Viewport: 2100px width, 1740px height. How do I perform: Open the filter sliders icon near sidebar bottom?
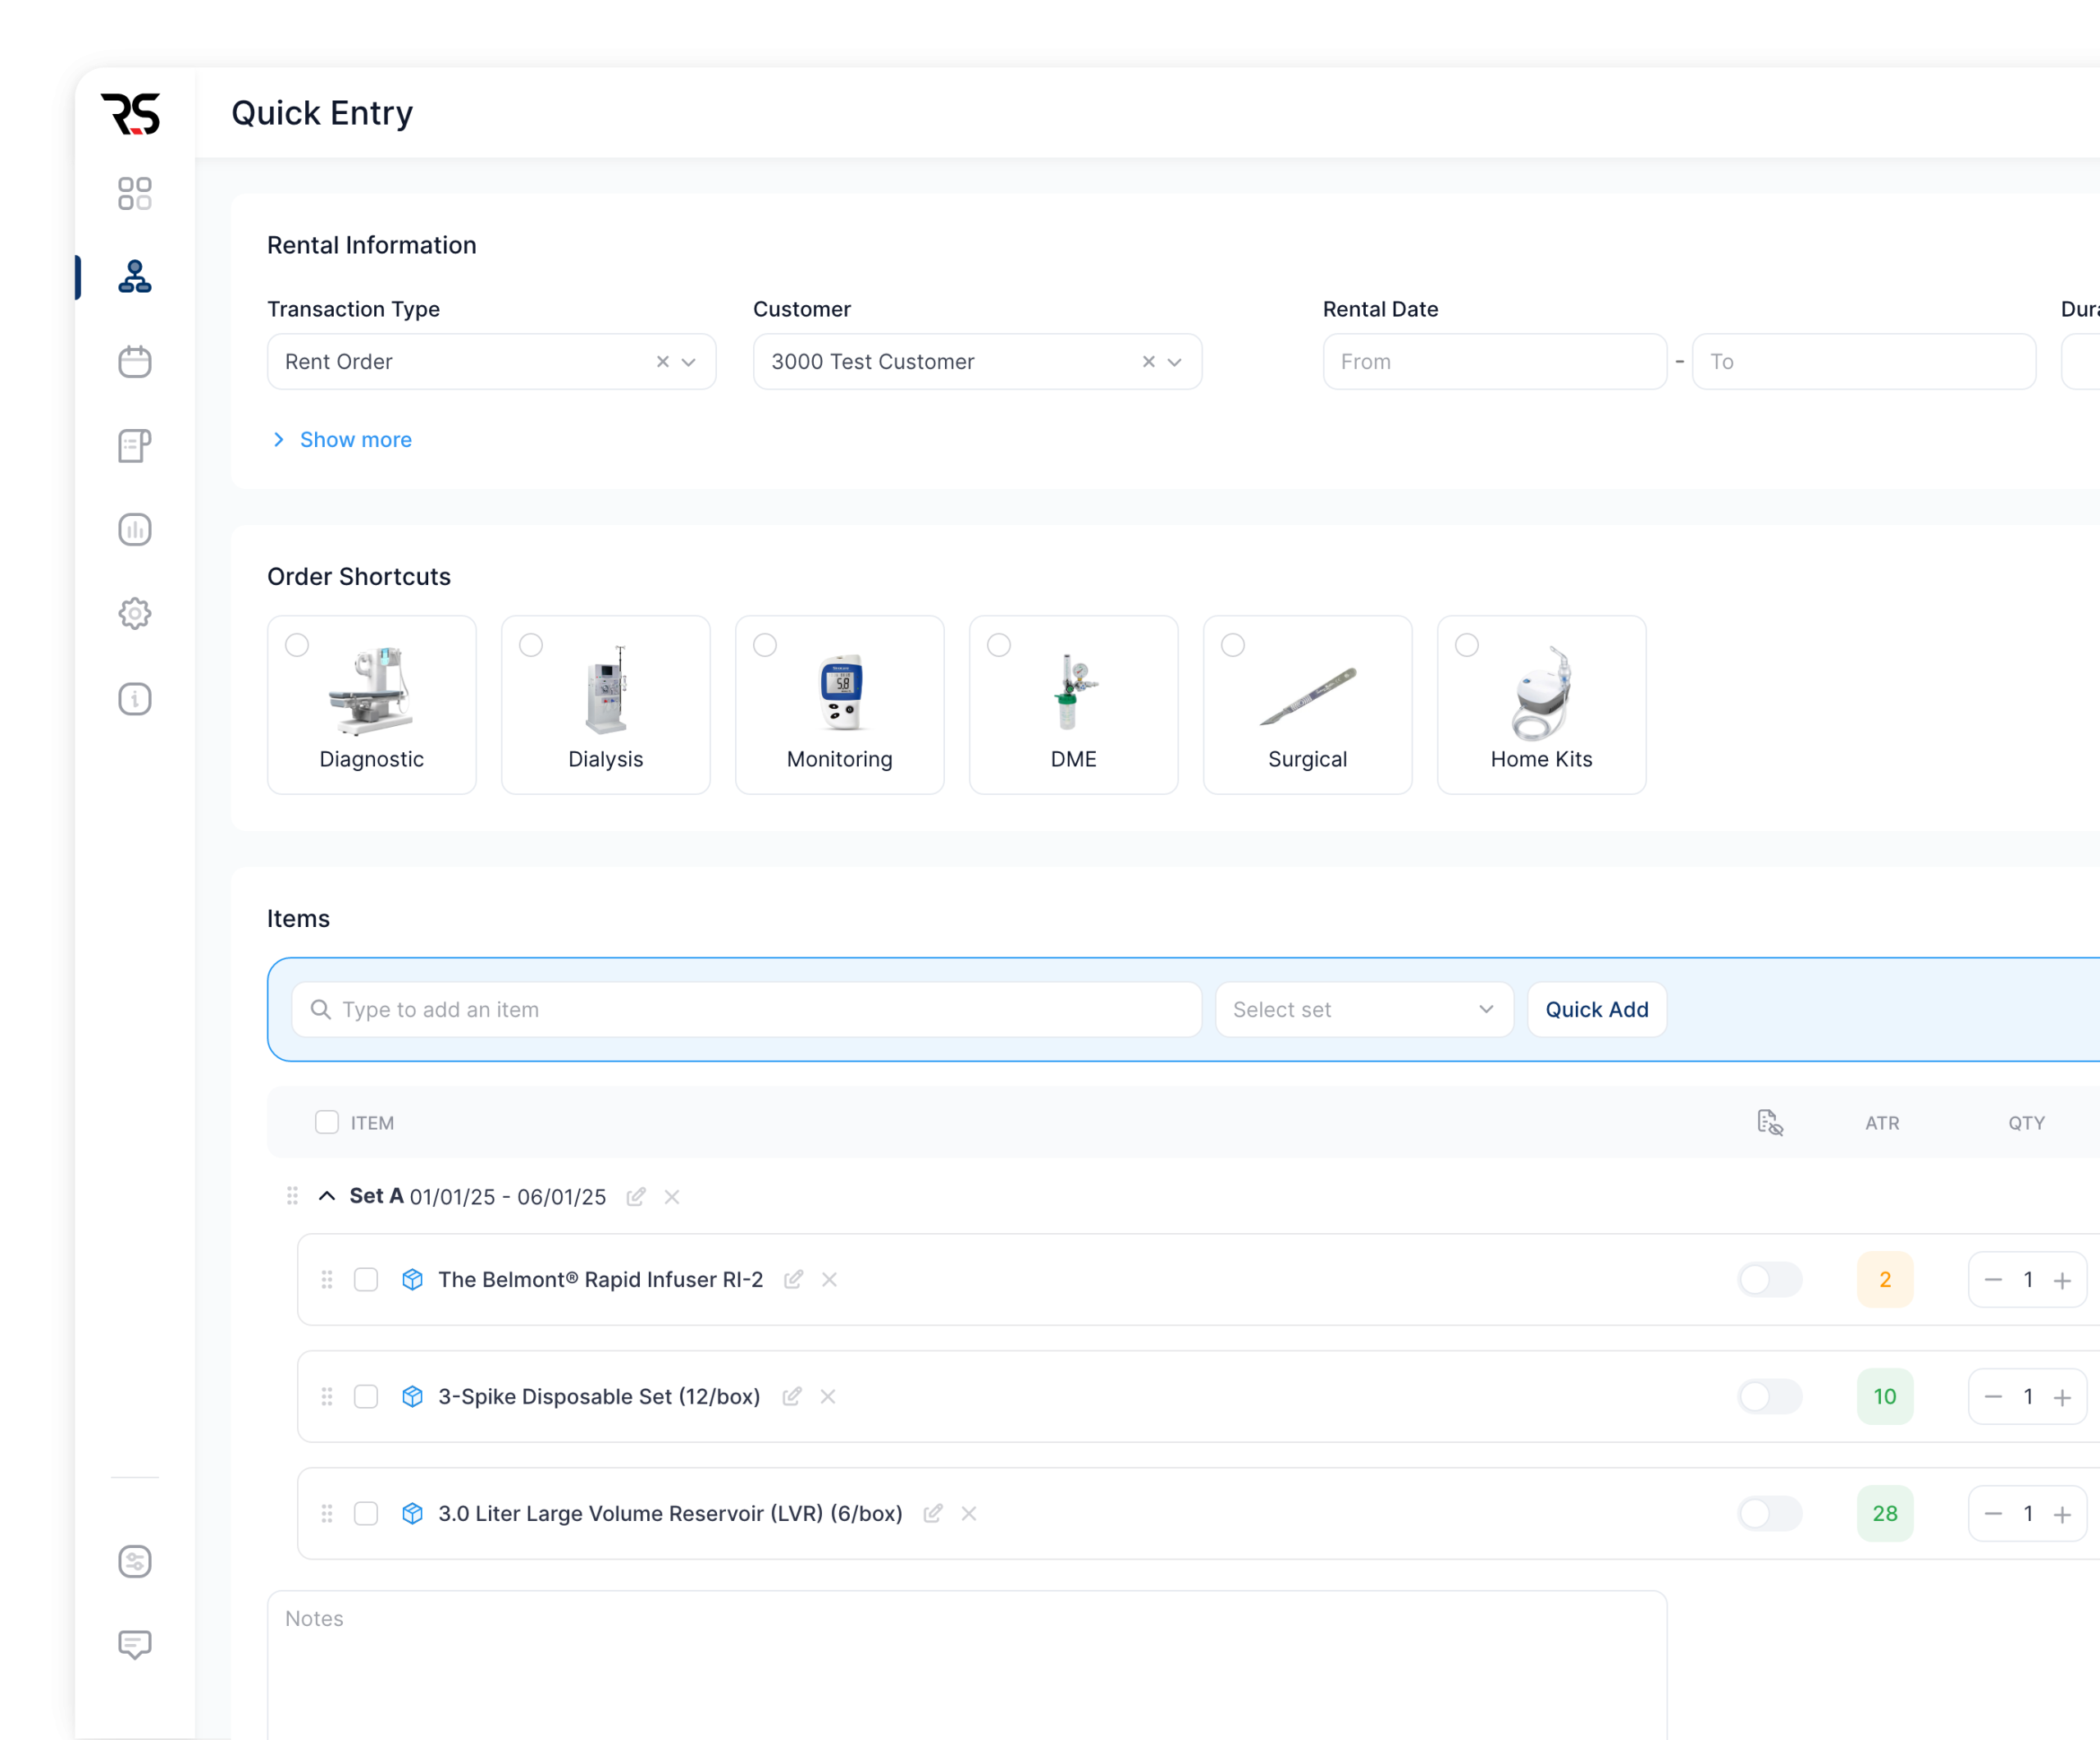click(x=134, y=1561)
